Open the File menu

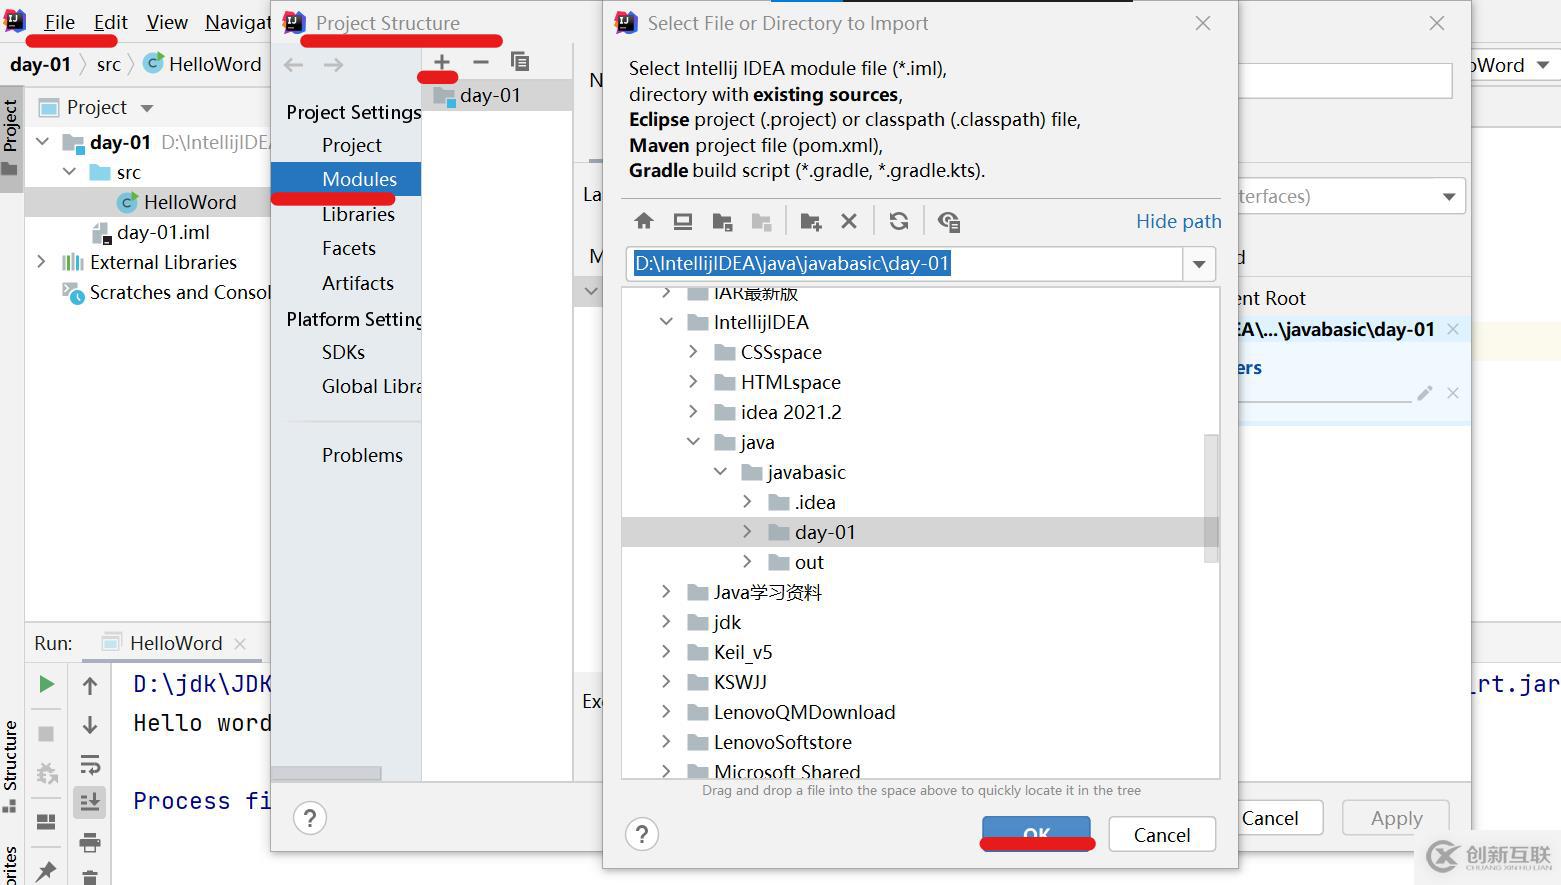point(60,22)
